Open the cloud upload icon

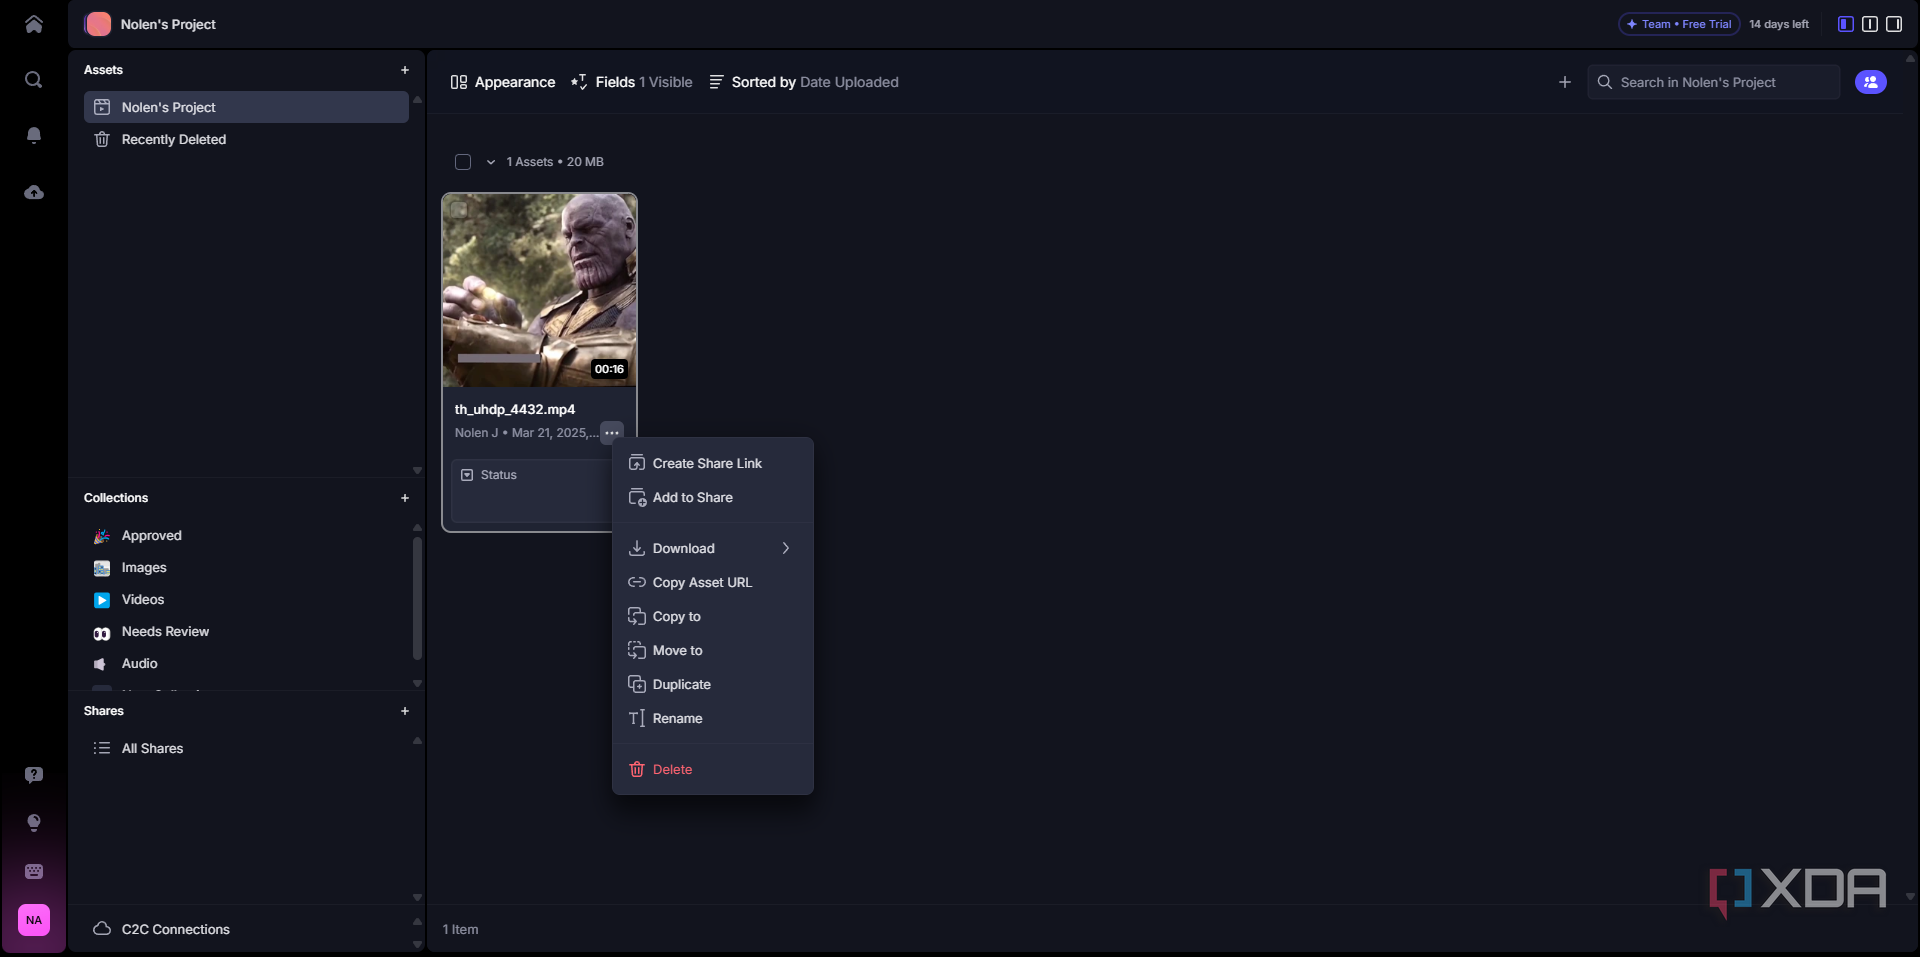pyautogui.click(x=34, y=192)
